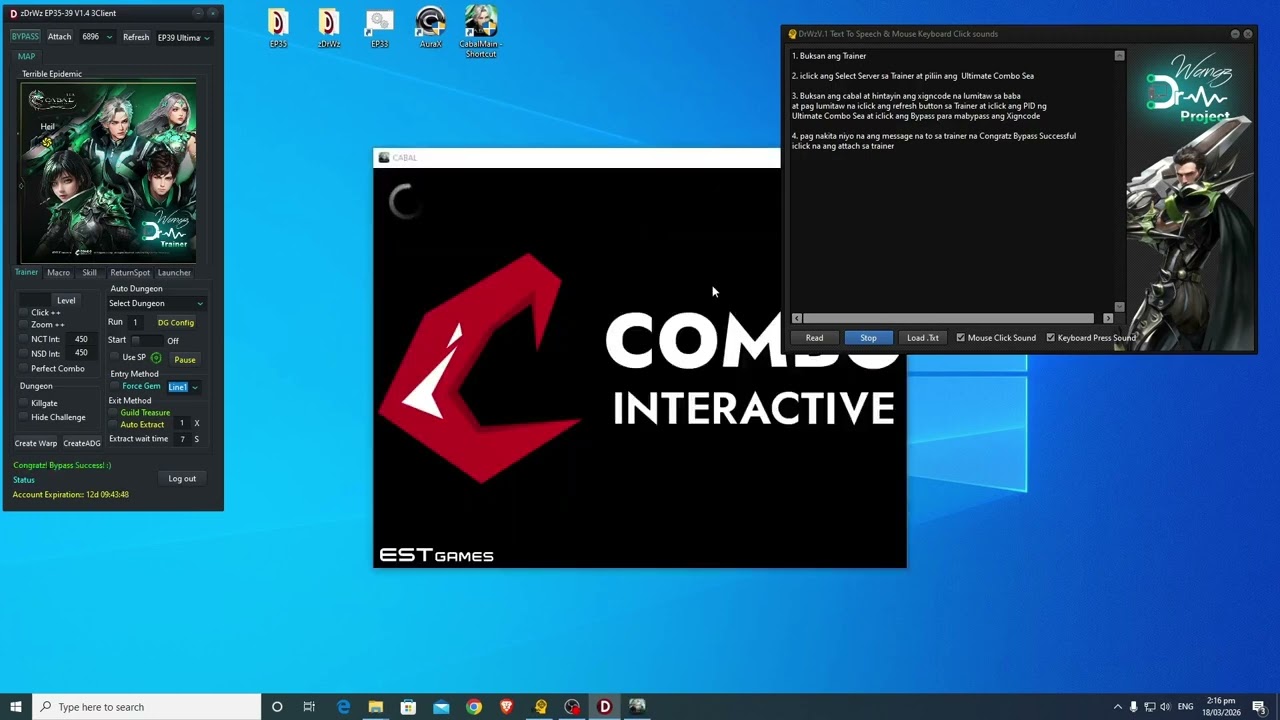Switch to the zDrWz trainer taskbar icon
Image resolution: width=1280 pixels, height=720 pixels.
point(605,707)
